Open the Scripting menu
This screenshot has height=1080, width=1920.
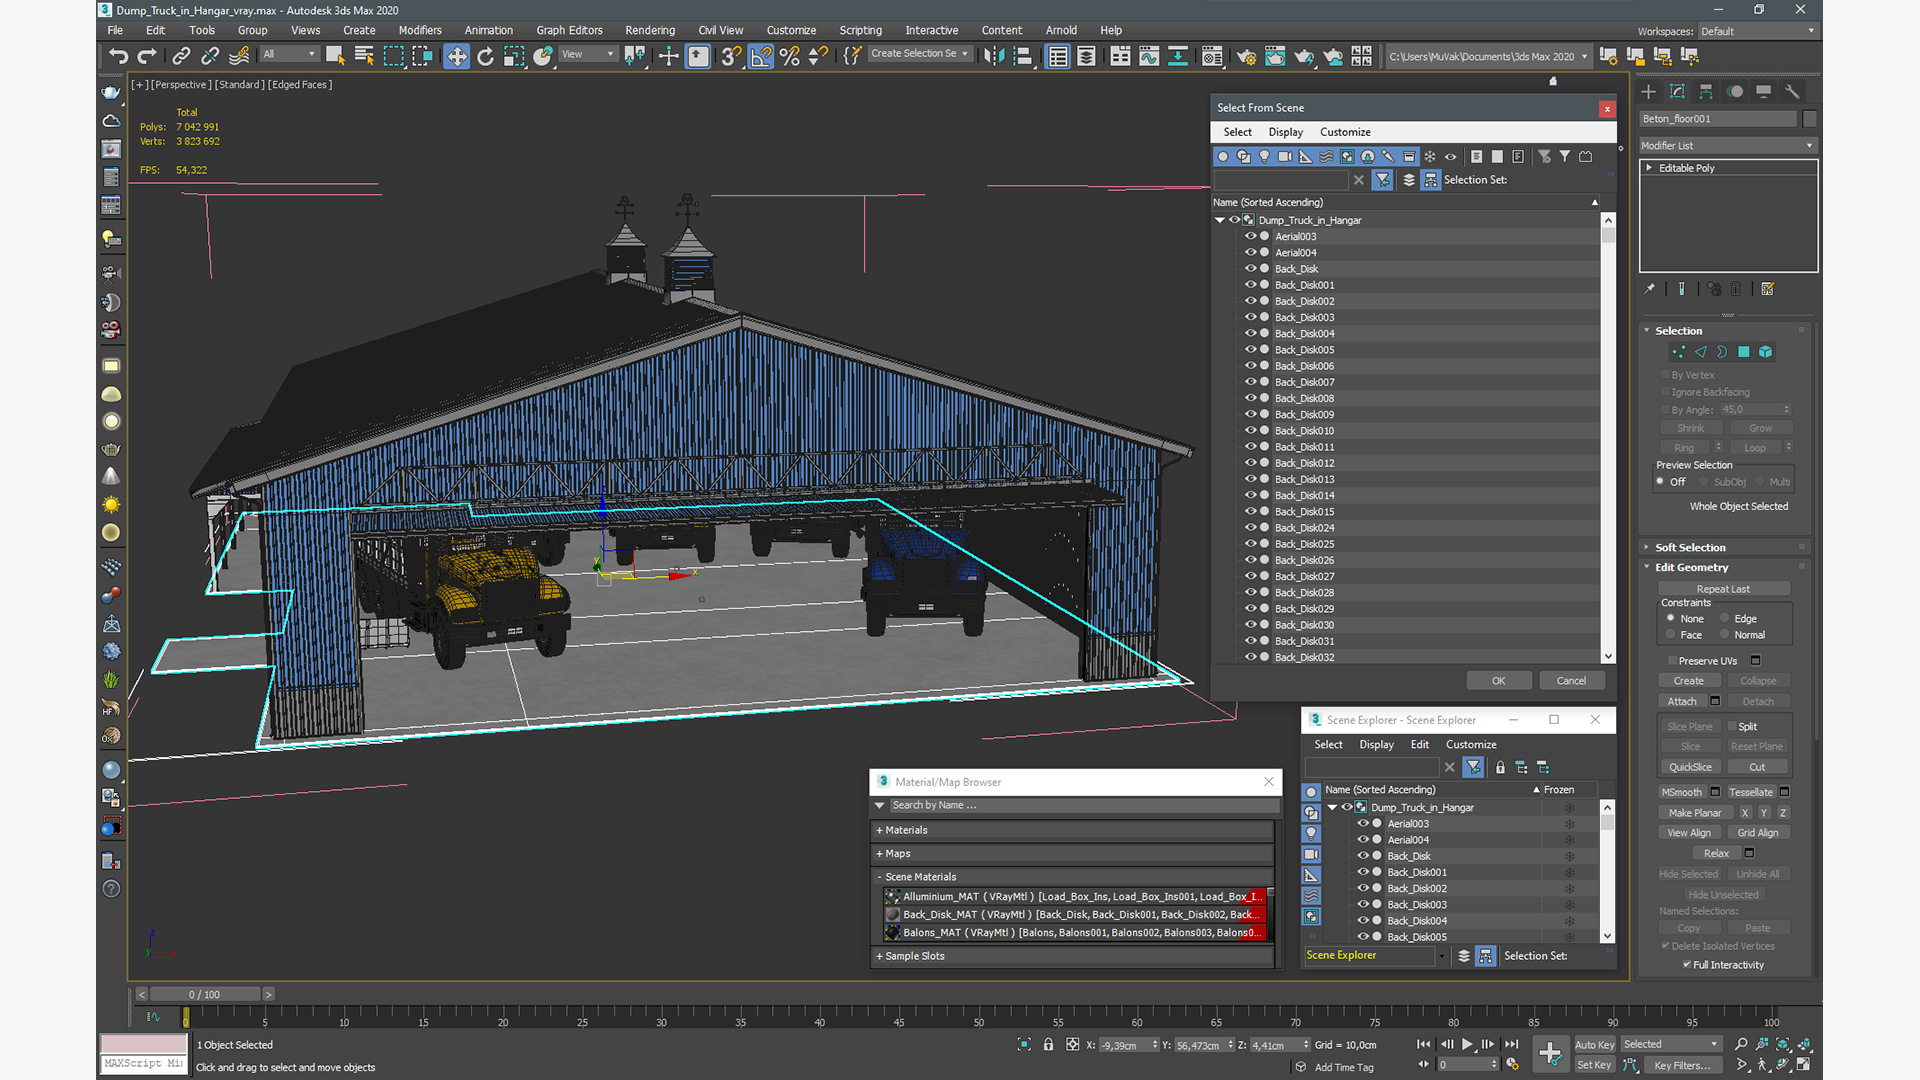860,30
